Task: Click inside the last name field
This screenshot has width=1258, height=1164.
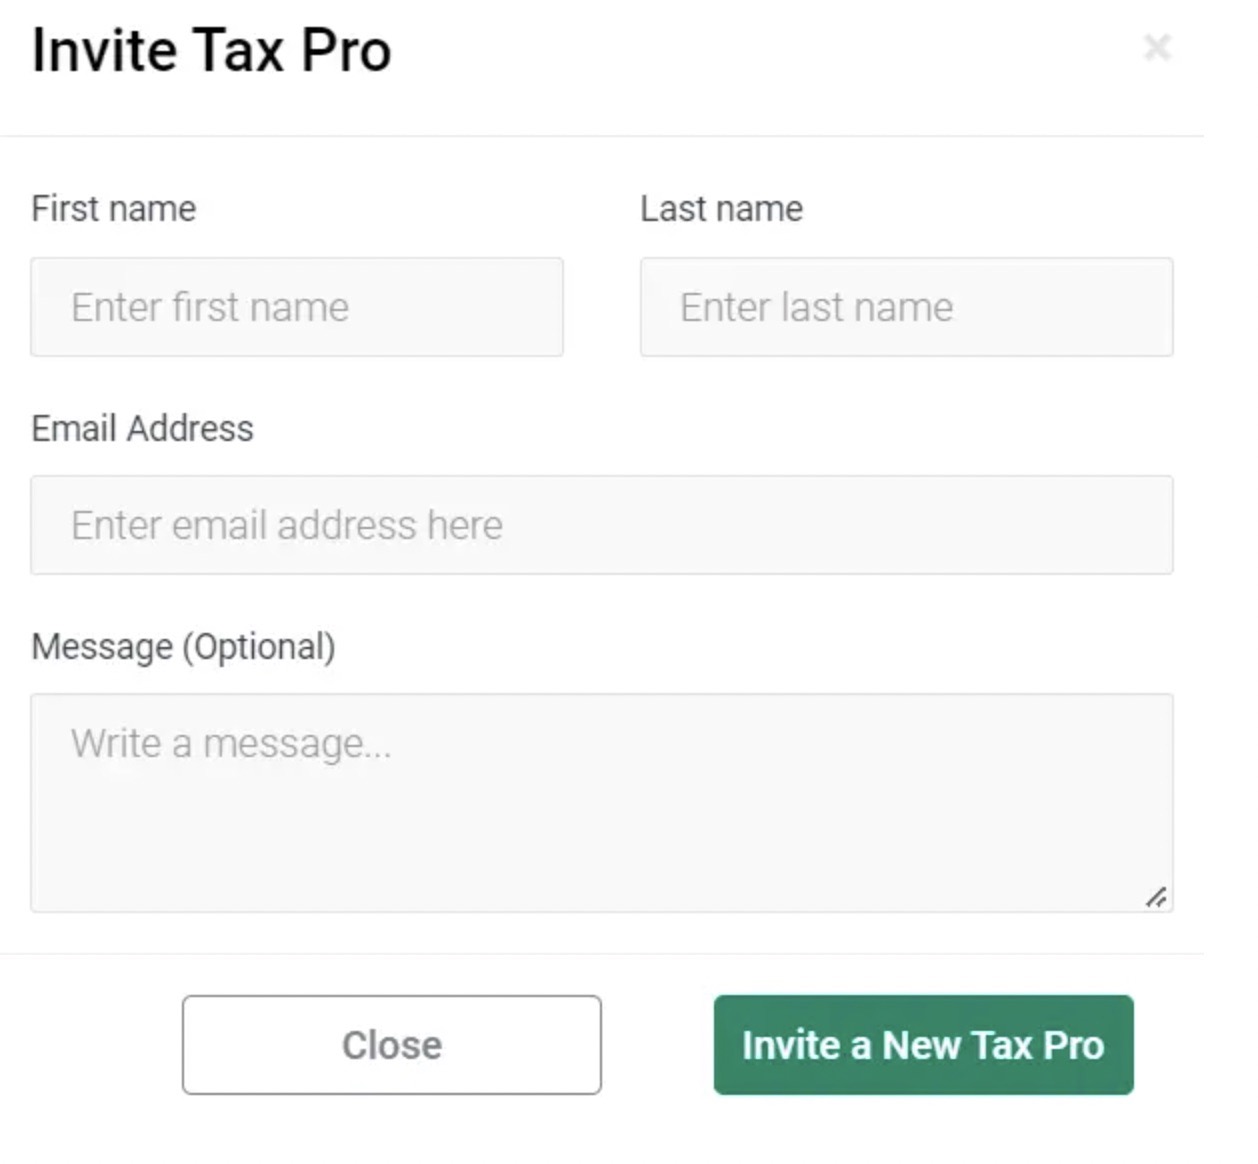Action: tap(905, 307)
